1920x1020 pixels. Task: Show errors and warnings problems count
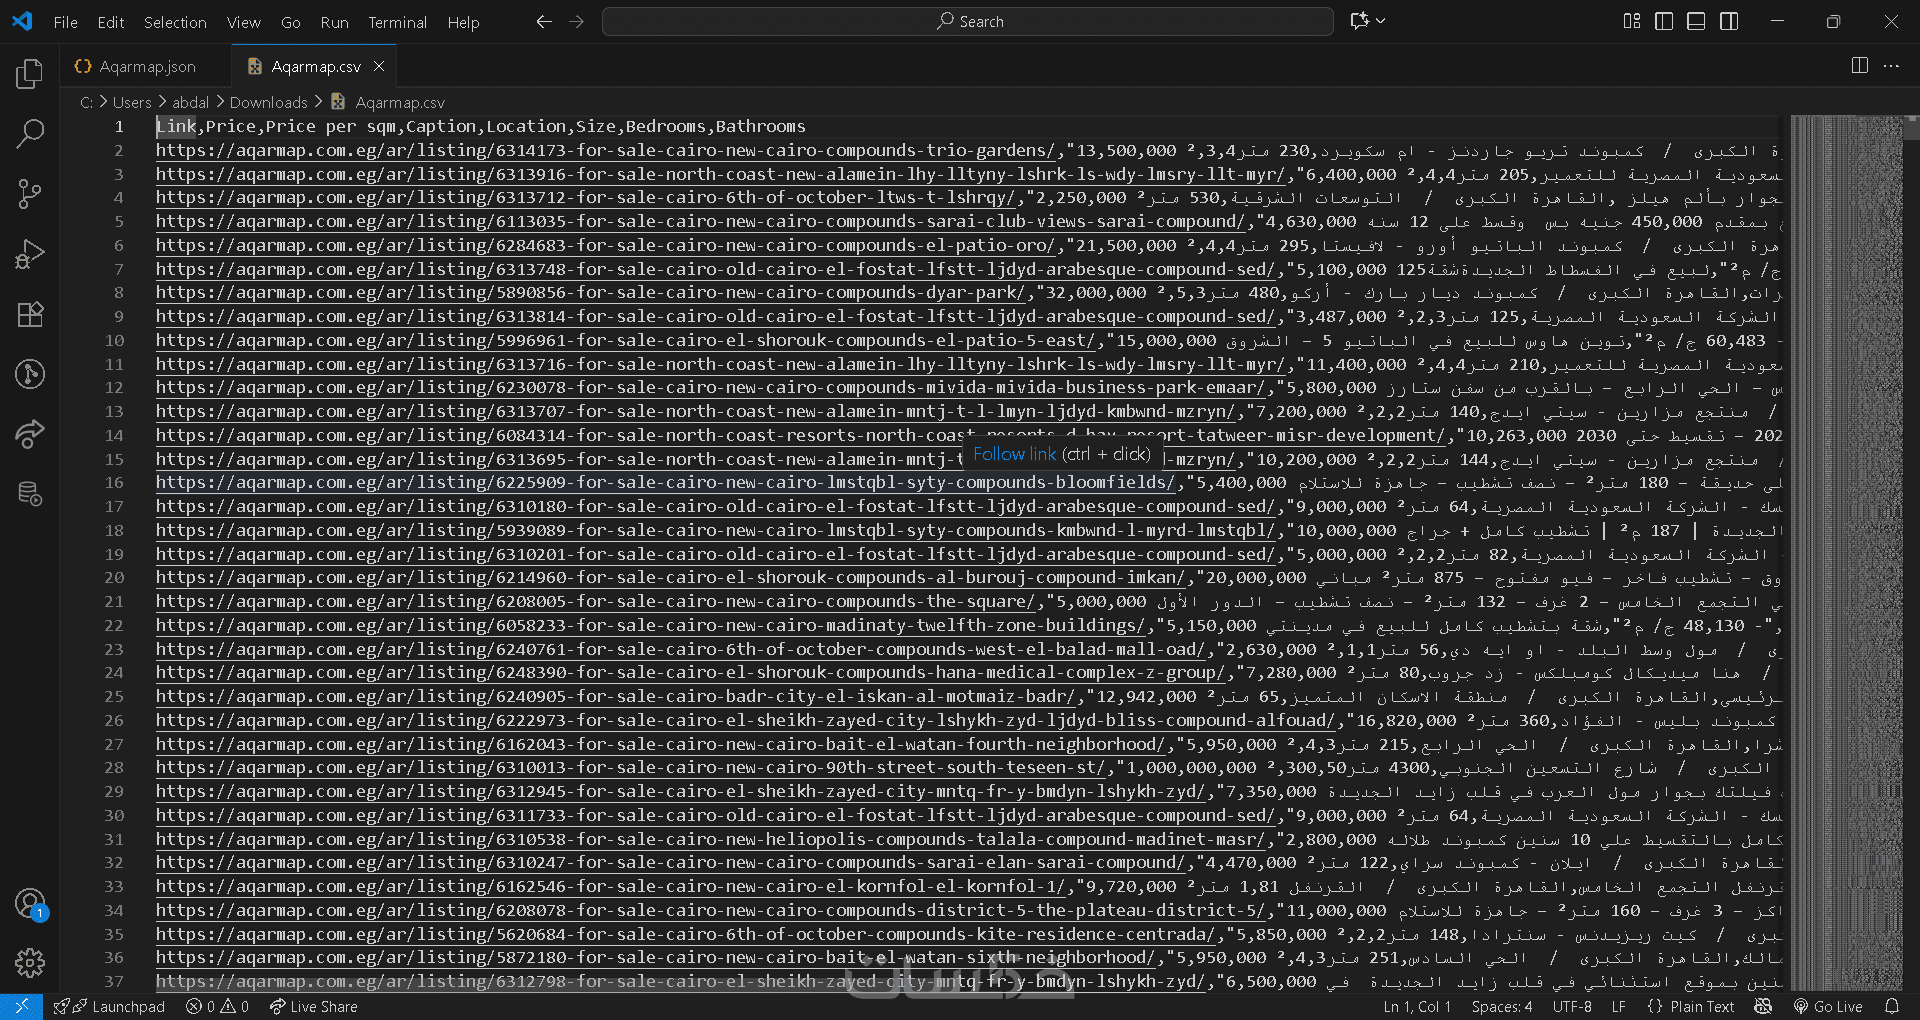coord(218,1007)
